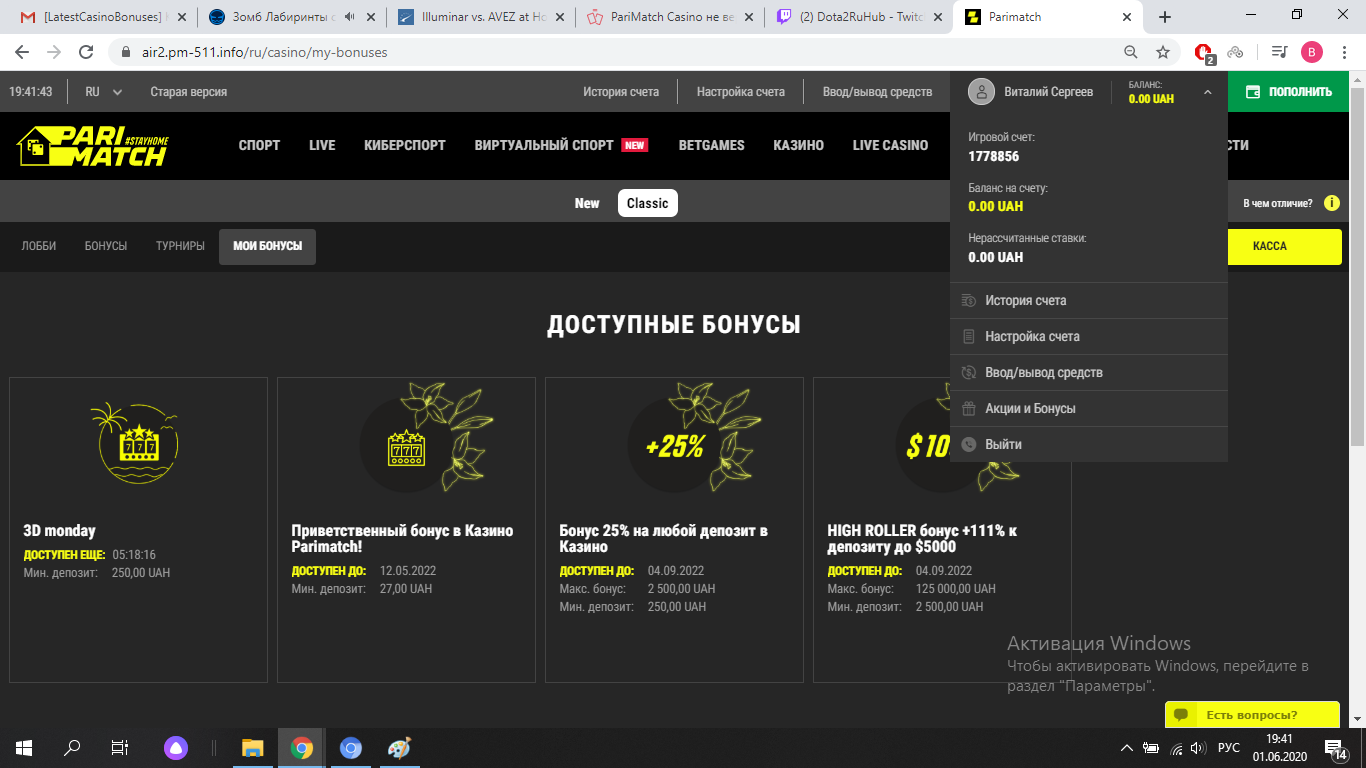
Task: Open the 'HIGH ROLLER бонус +111%' card
Action: 942,530
